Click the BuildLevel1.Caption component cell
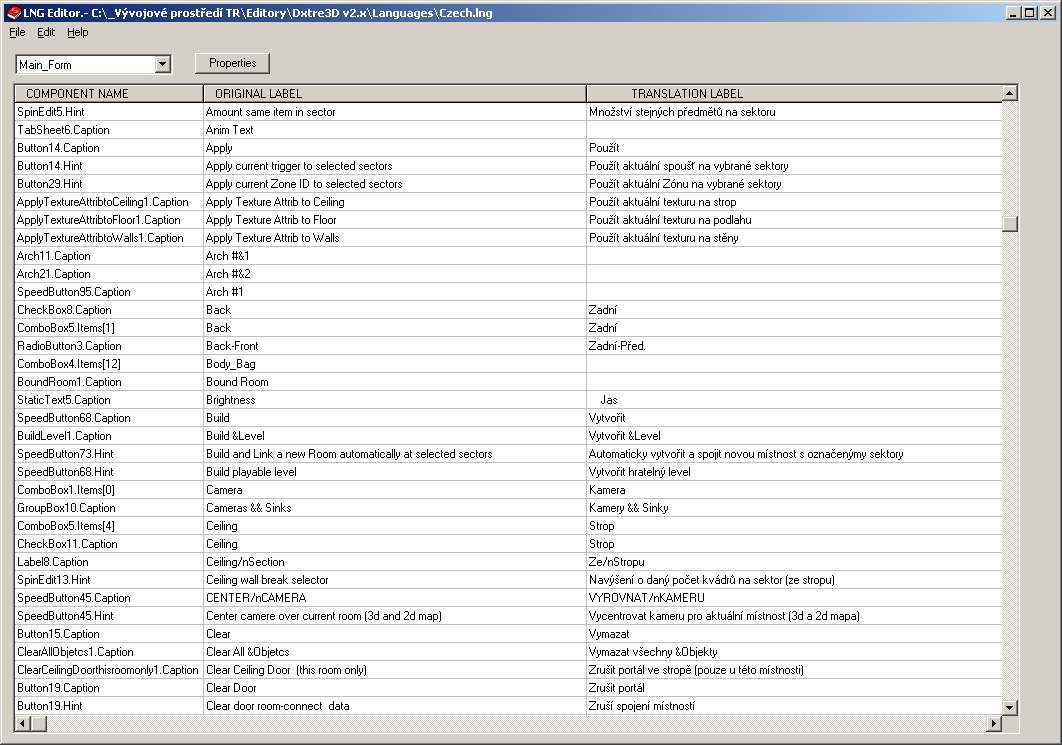This screenshot has height=745, width=1062. pos(108,436)
